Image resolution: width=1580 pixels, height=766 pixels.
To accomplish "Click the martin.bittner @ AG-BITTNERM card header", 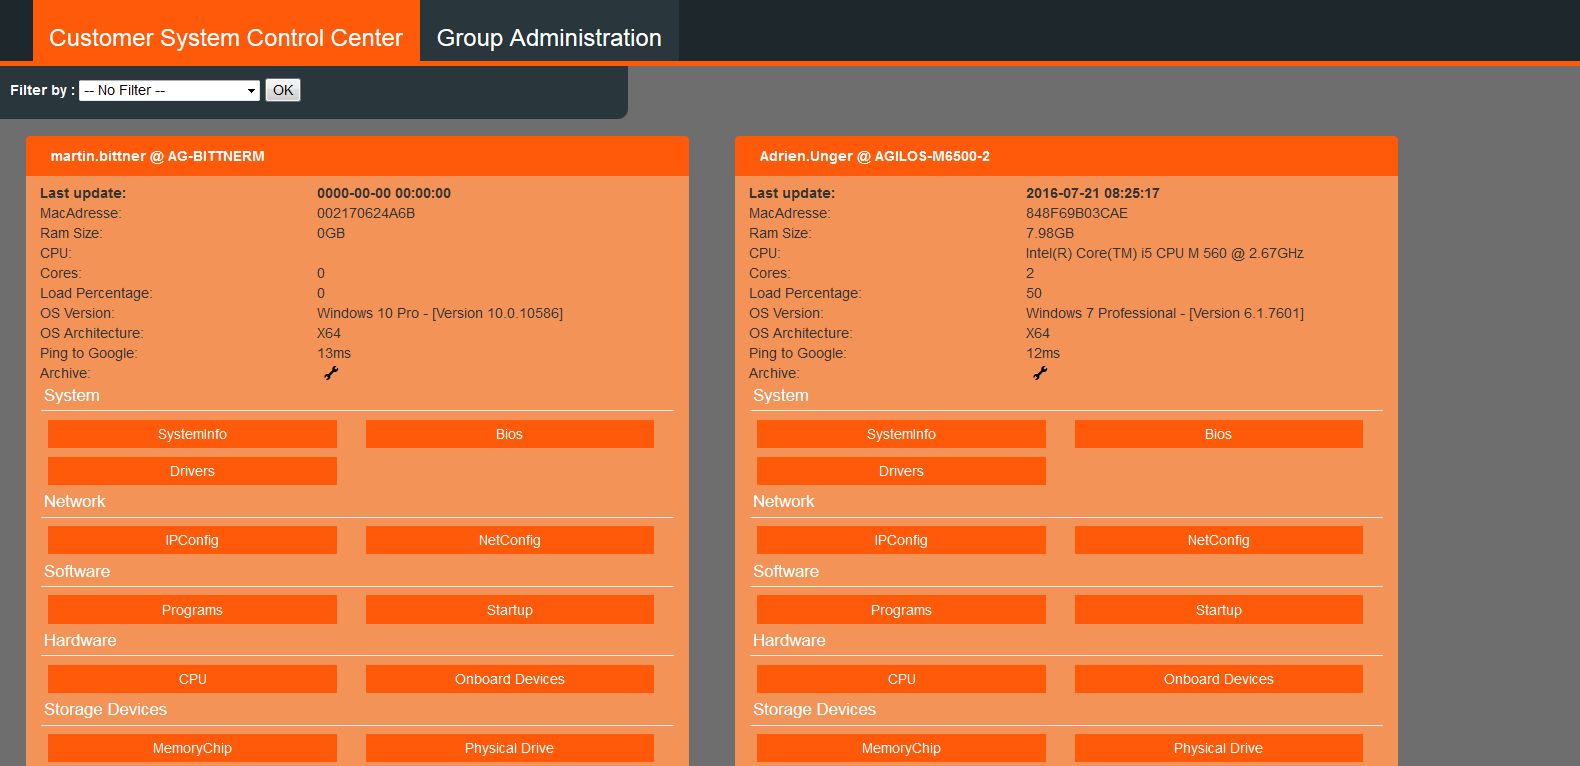I will pyautogui.click(x=357, y=156).
